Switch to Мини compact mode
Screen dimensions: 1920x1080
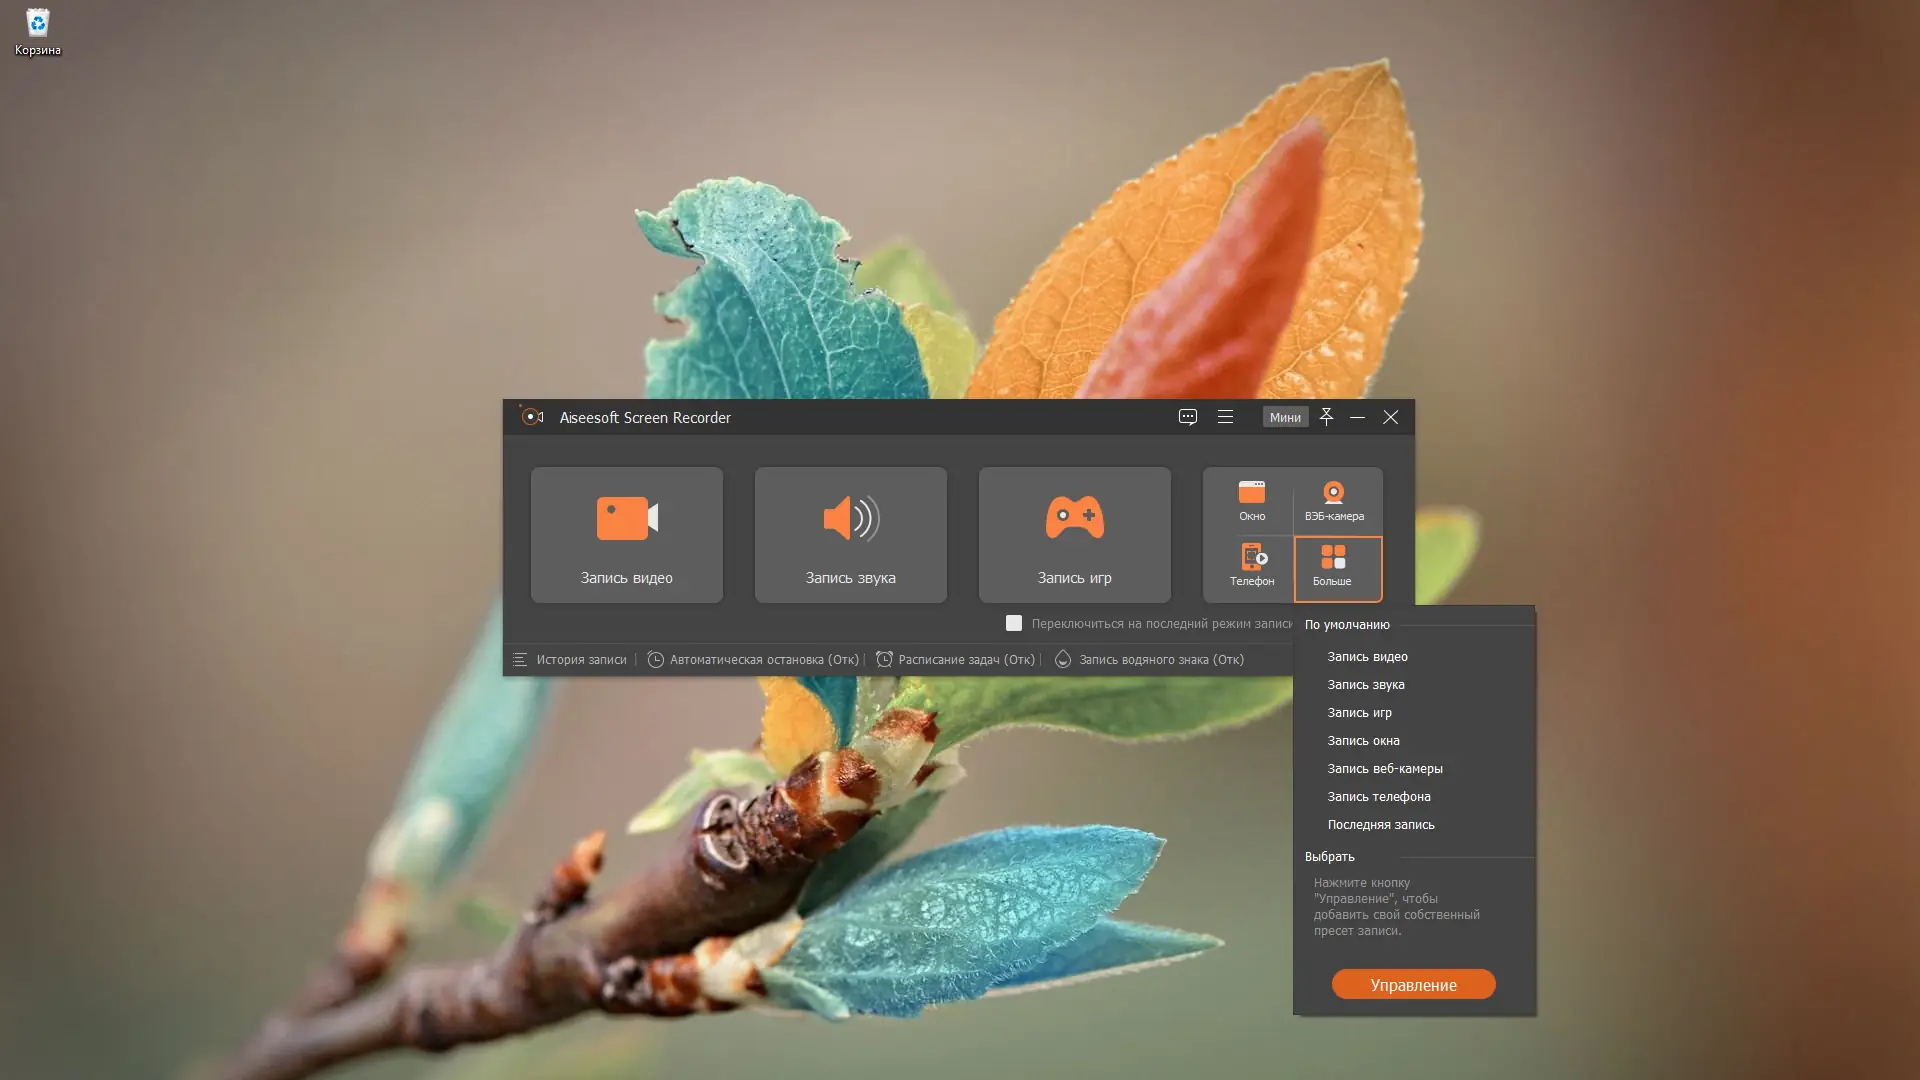[x=1286, y=417]
